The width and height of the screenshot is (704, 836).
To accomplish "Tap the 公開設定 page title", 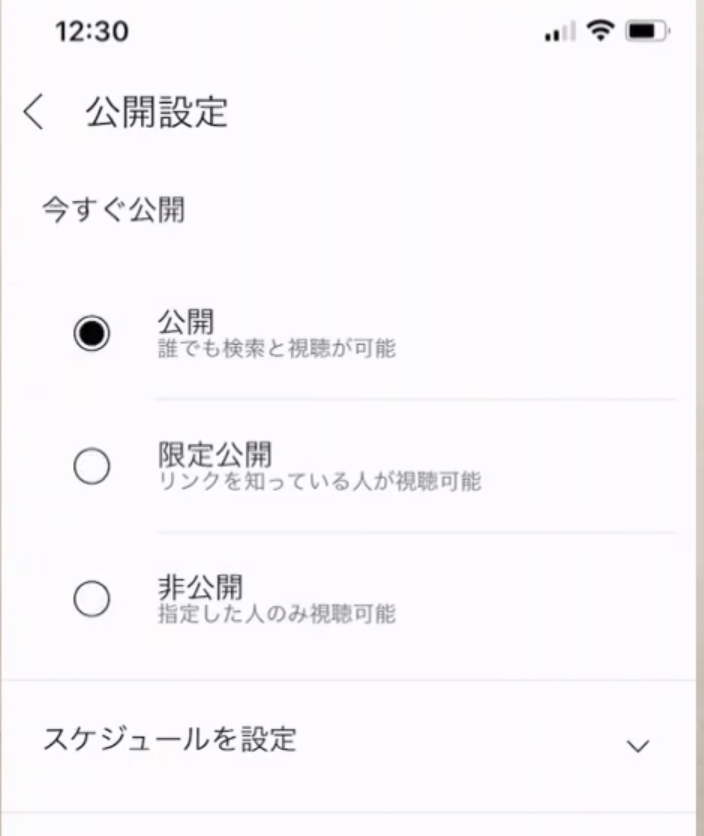I will [157, 112].
